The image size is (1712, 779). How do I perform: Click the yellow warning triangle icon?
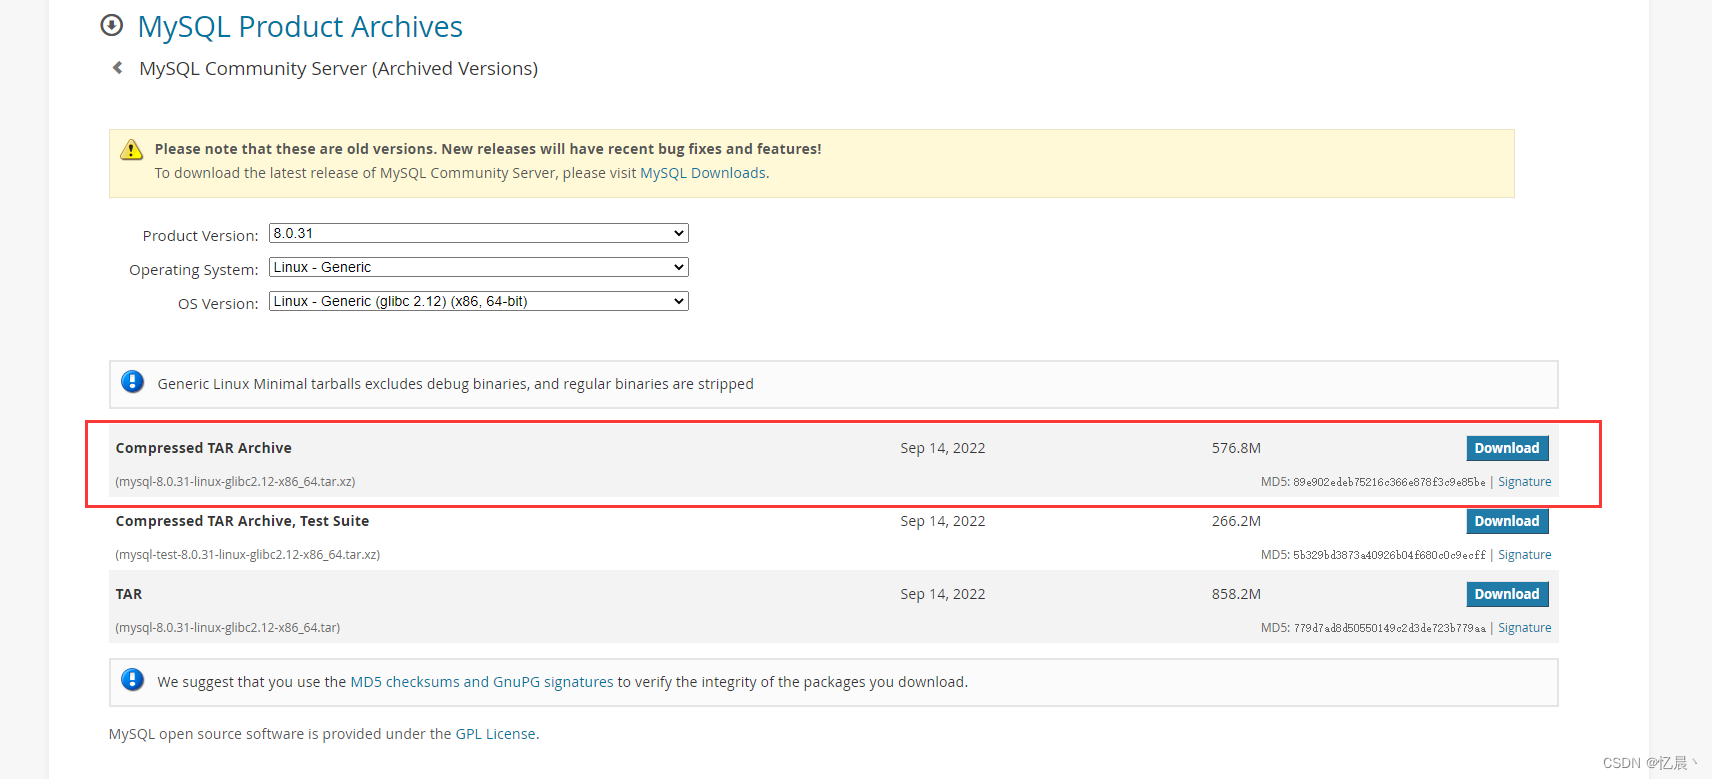pos(131,150)
